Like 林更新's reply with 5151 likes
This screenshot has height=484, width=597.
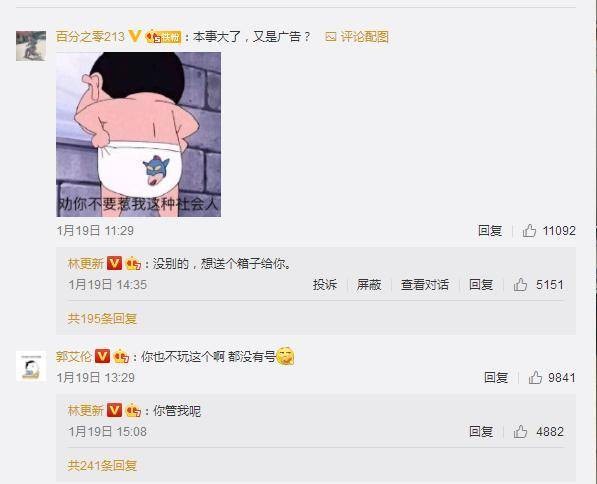pyautogui.click(x=520, y=284)
